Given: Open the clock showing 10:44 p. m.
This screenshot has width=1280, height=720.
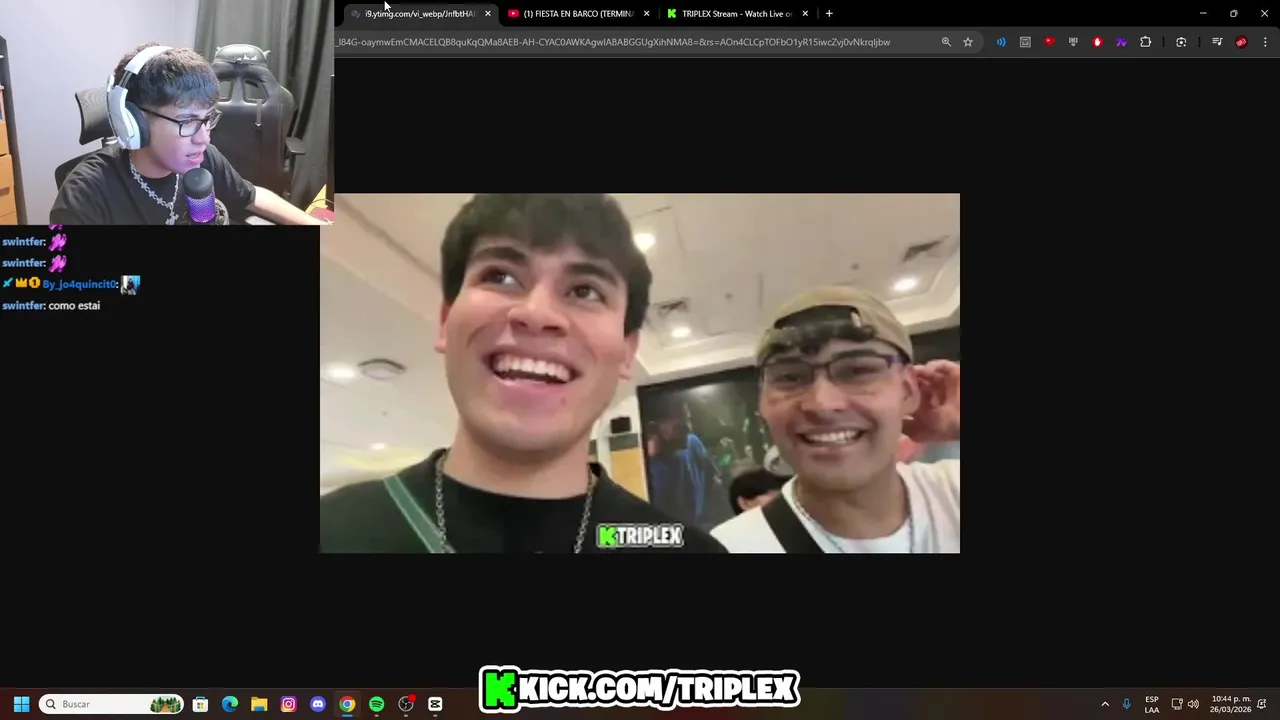Looking at the screenshot, I should point(1230,704).
